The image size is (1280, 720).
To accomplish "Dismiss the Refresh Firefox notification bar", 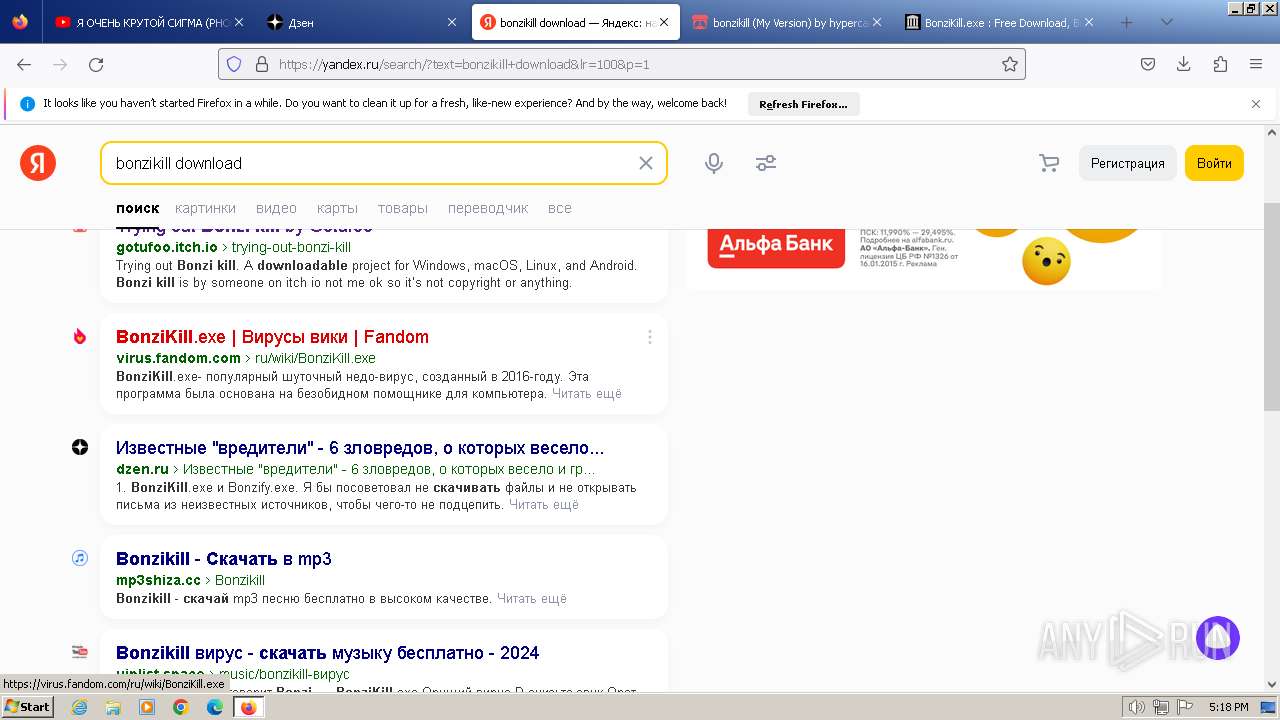I will pyautogui.click(x=1256, y=103).
